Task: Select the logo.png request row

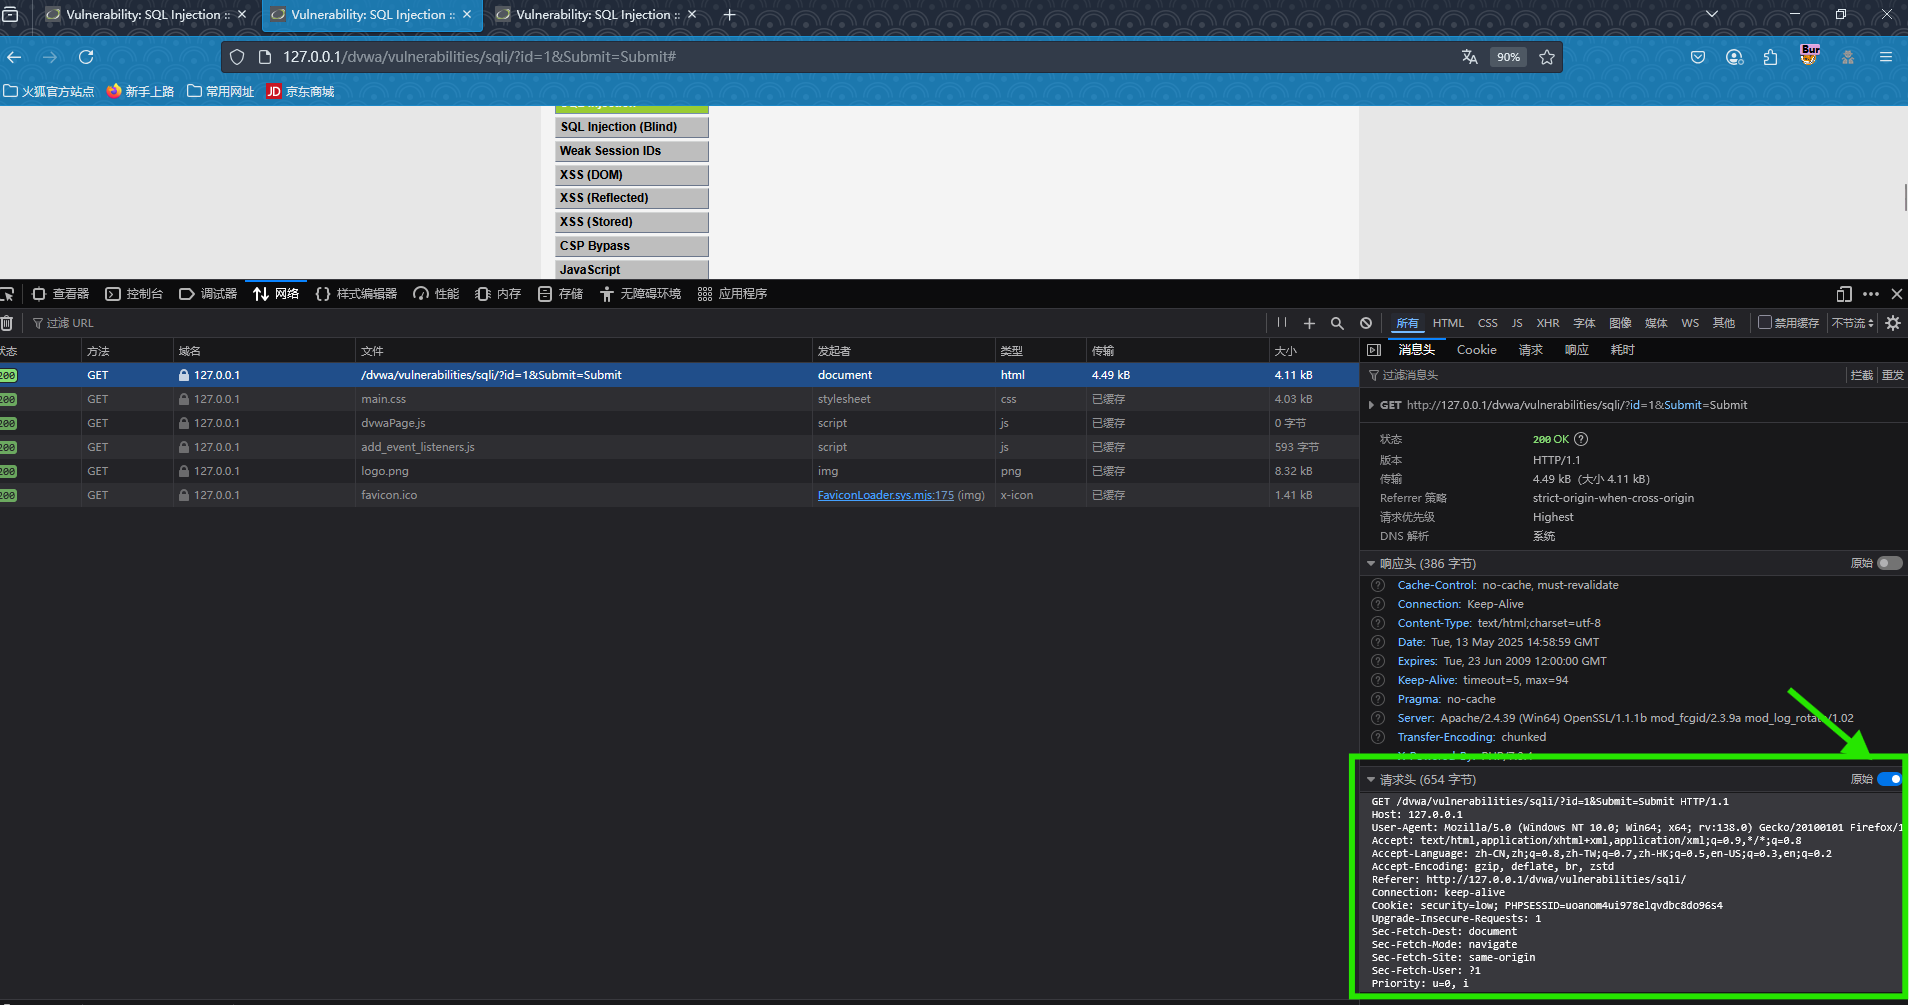Action: 680,471
